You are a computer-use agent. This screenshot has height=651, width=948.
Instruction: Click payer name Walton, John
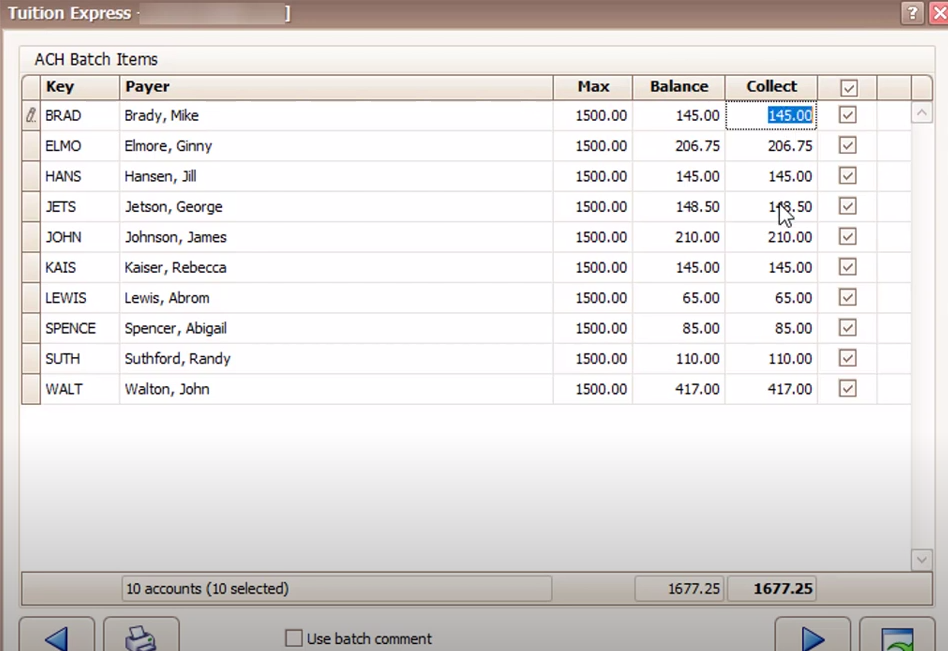coord(167,389)
